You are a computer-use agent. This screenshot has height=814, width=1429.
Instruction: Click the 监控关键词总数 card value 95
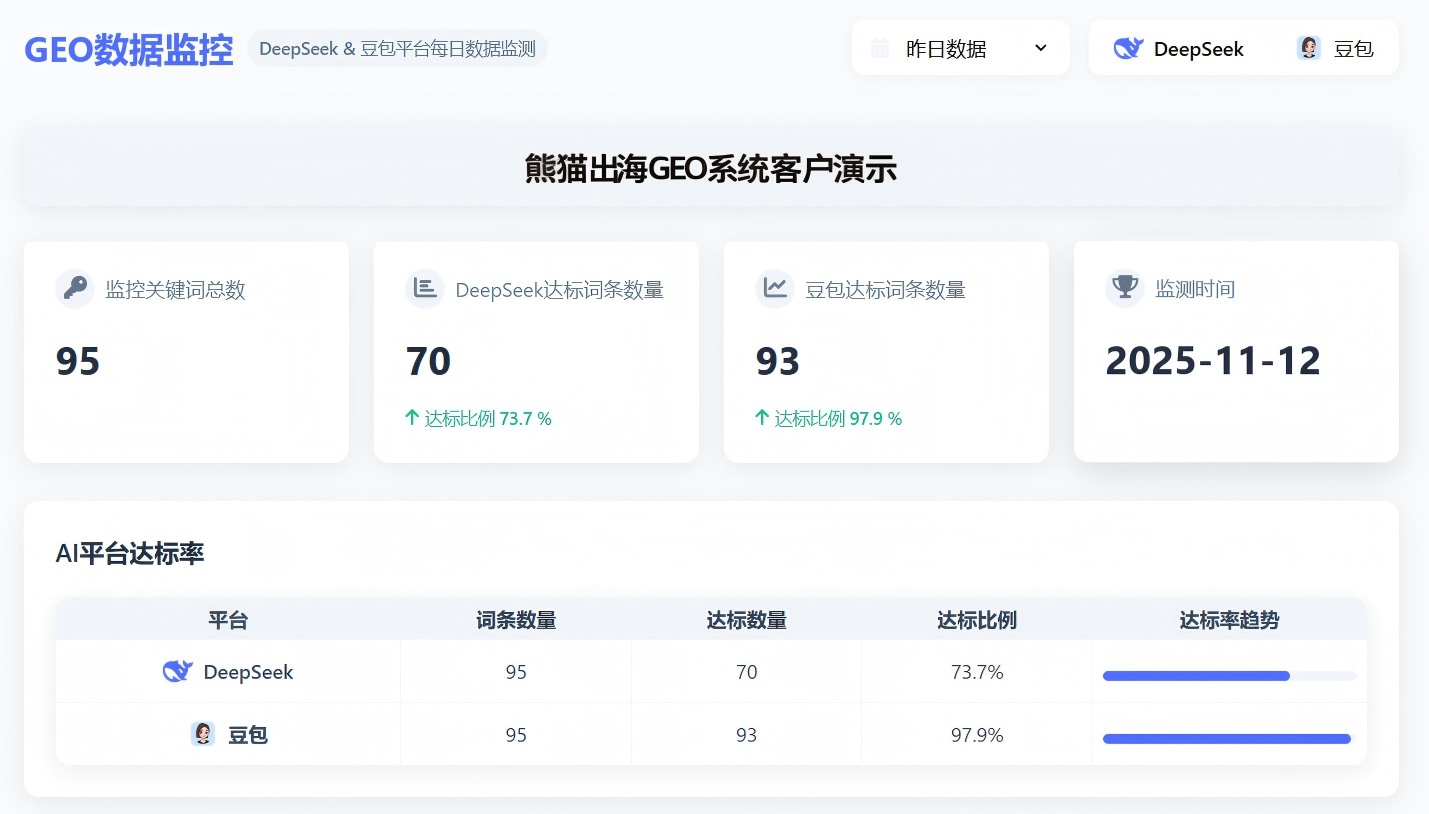78,361
